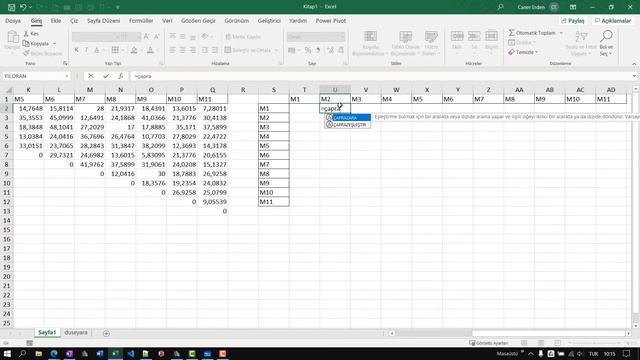Click the Kopyala copy button

36,44
